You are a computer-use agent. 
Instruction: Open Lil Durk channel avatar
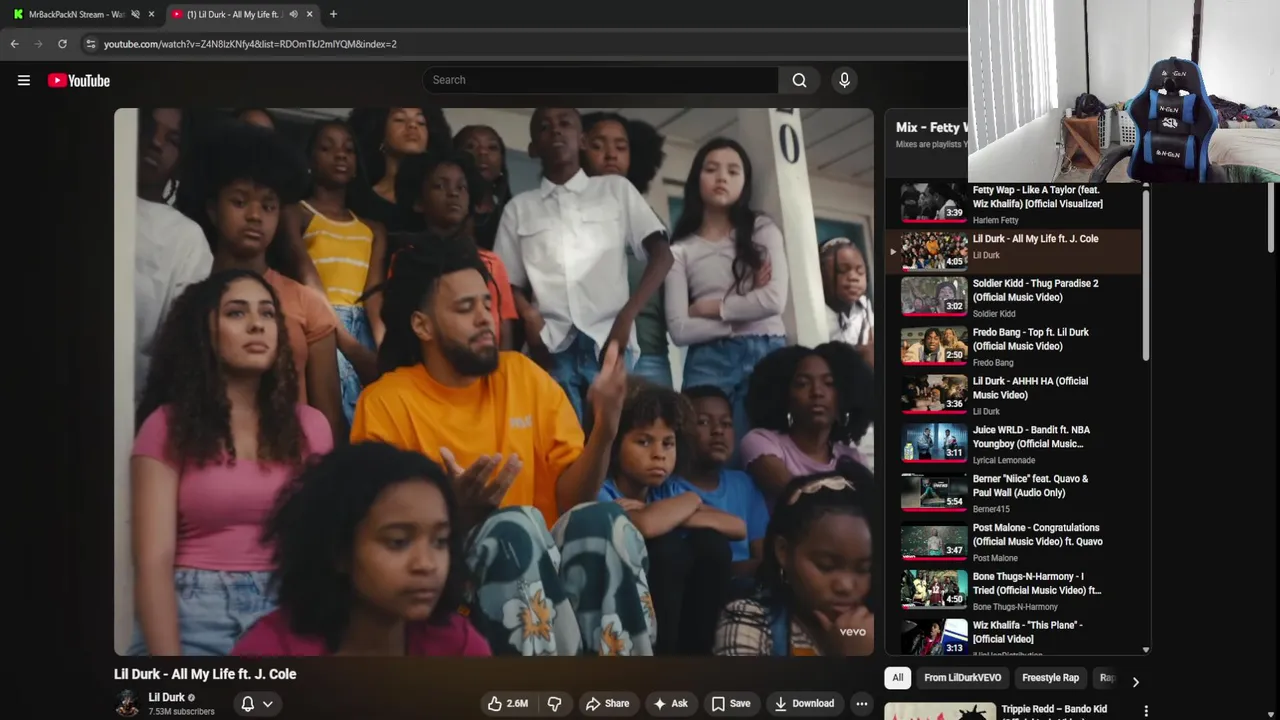tap(127, 703)
